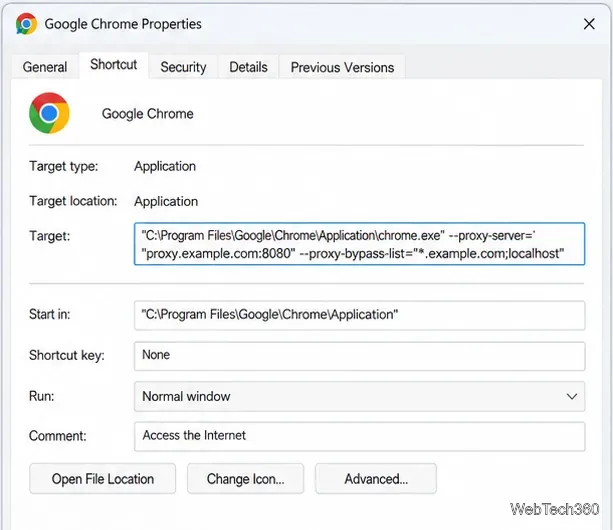Expand the Run dropdown showing Normal window
The height and width of the screenshot is (530, 613).
pyautogui.click(x=359, y=396)
